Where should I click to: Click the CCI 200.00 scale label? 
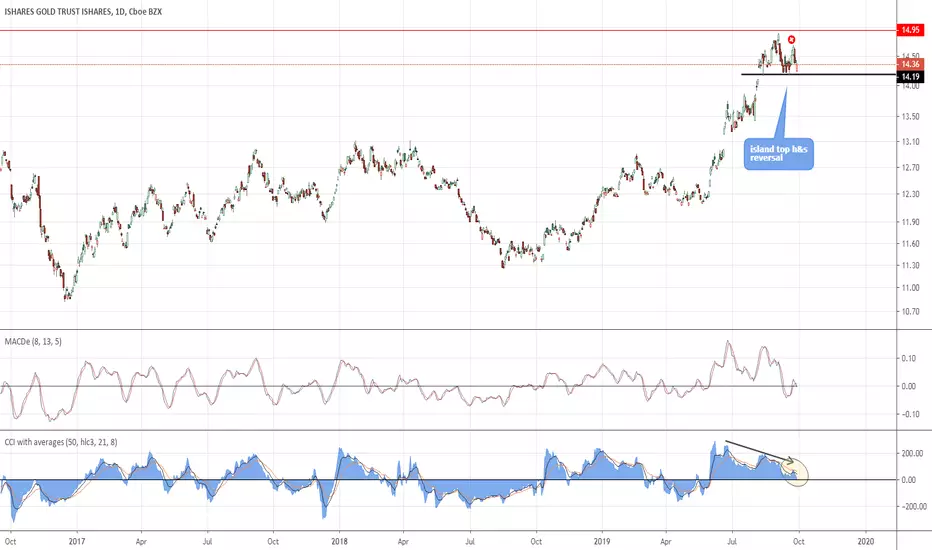click(x=912, y=454)
